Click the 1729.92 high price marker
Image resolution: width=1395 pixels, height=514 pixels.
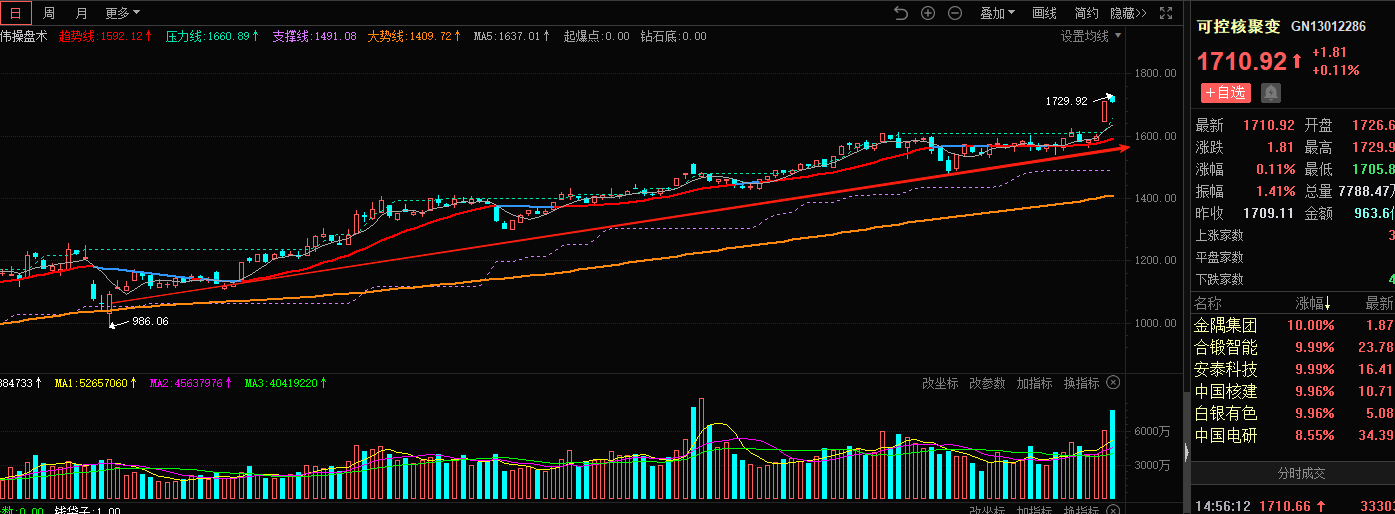1066,101
